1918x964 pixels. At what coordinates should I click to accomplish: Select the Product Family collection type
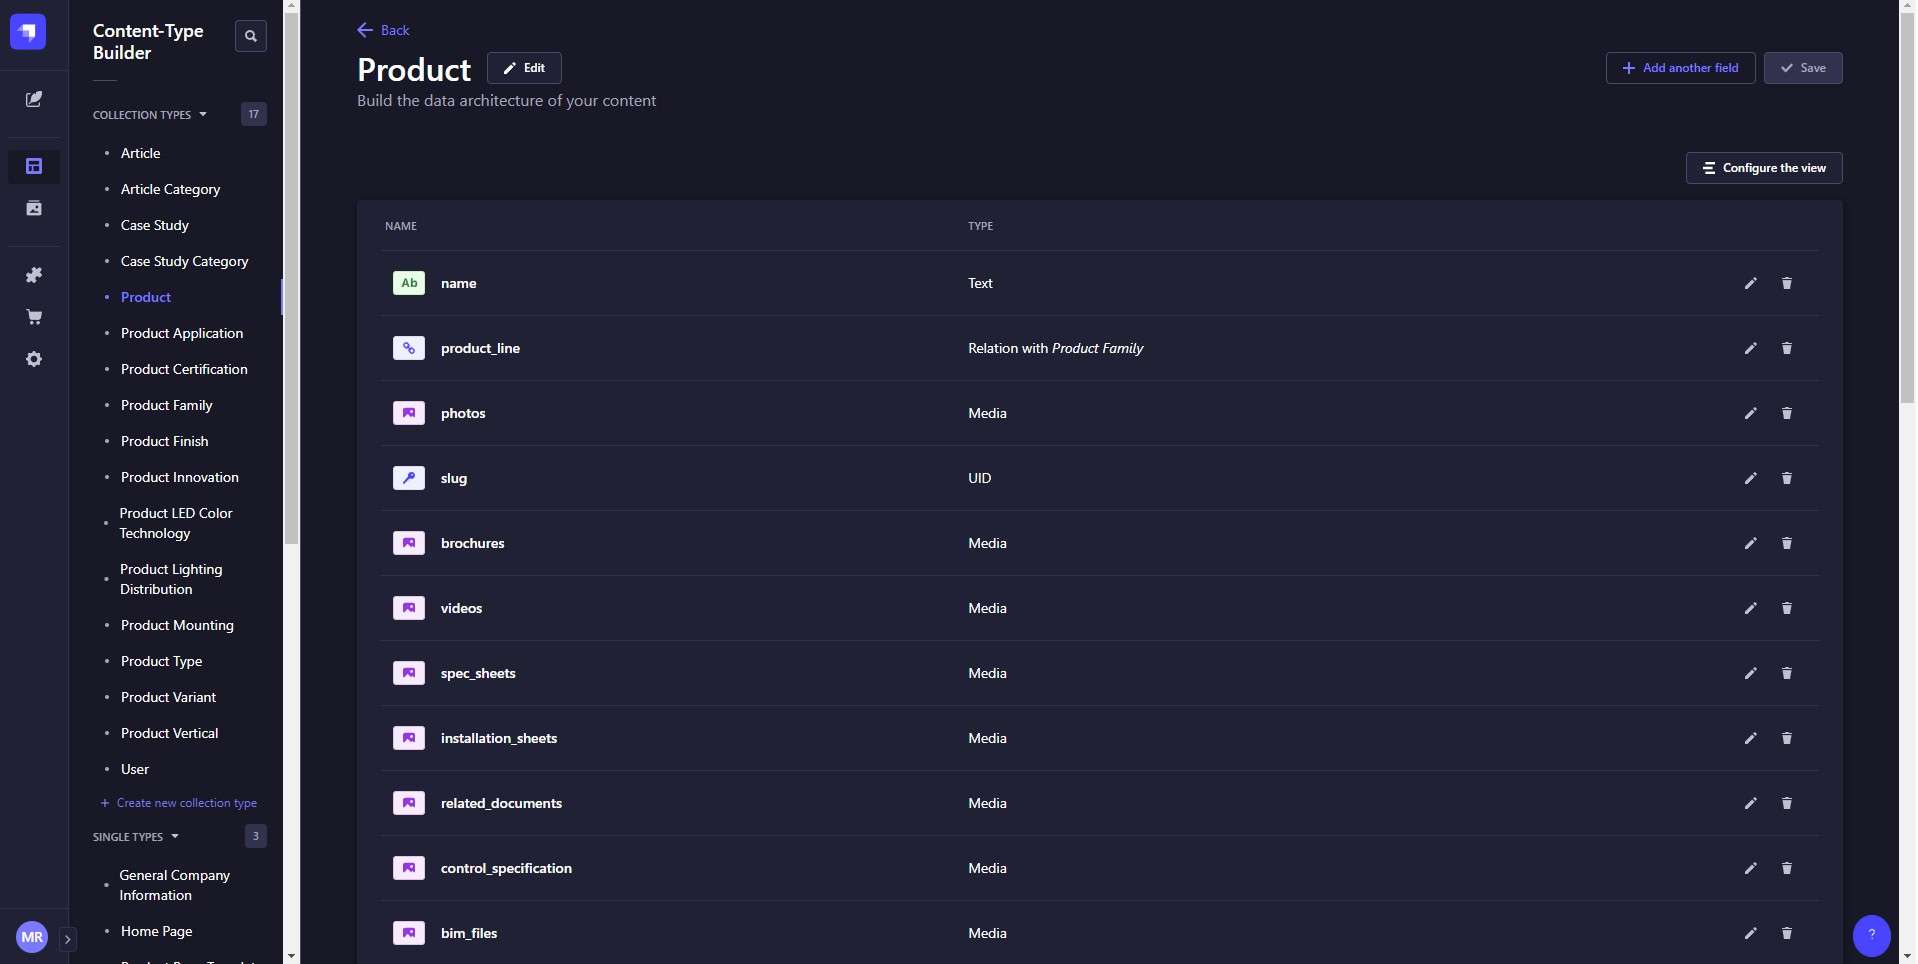[x=167, y=405]
